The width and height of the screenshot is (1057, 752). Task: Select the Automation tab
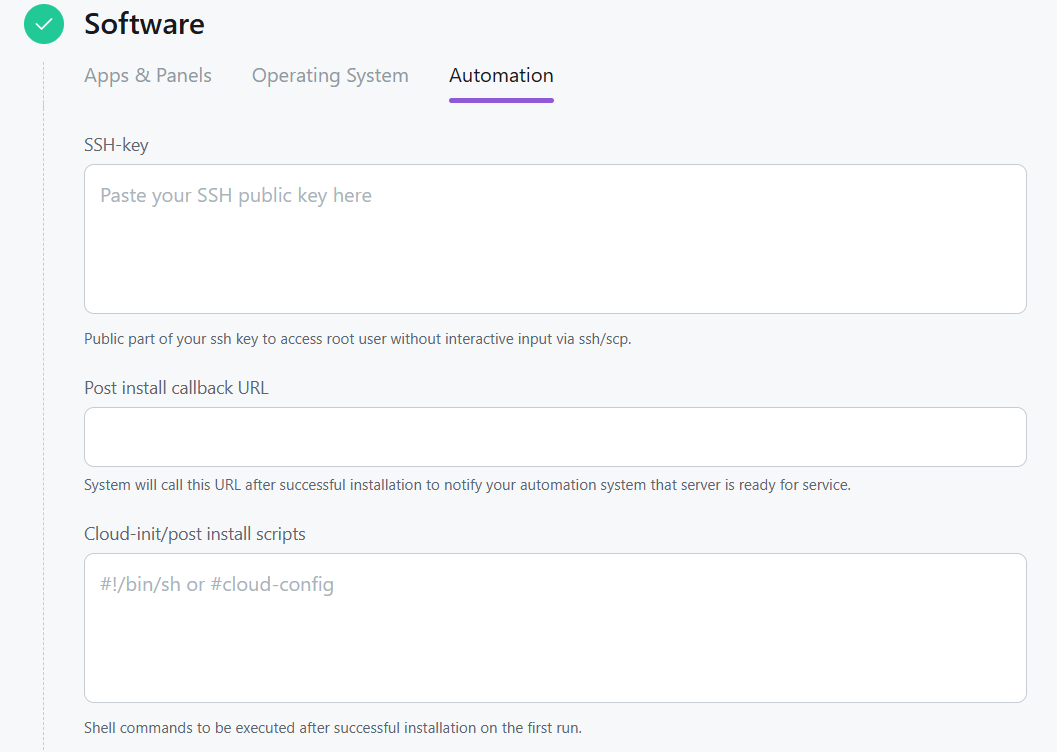tap(501, 76)
